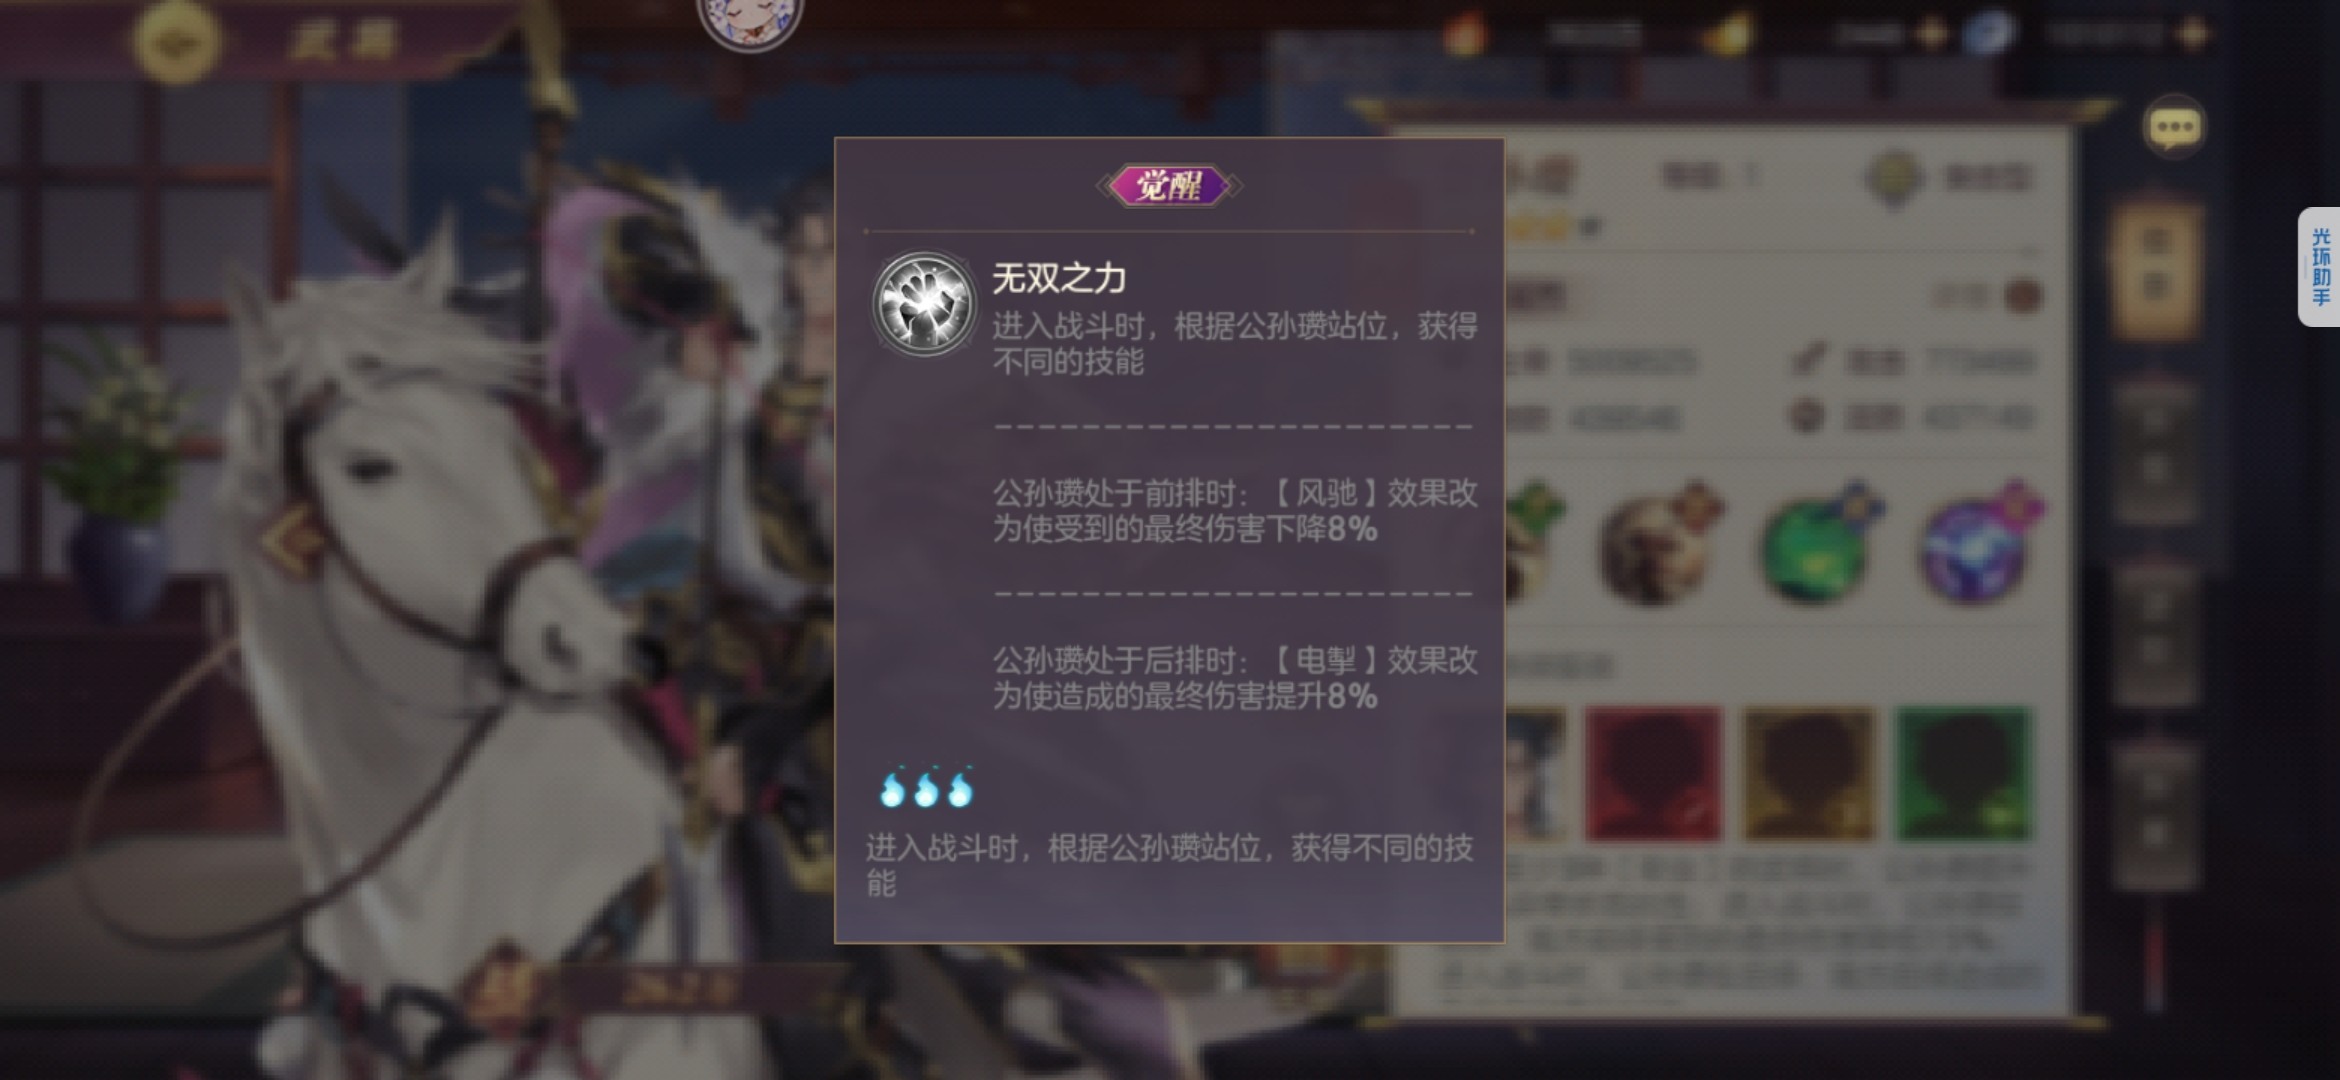Select the green potion item icon
This screenshot has width=2340, height=1080.
[x=1817, y=544]
